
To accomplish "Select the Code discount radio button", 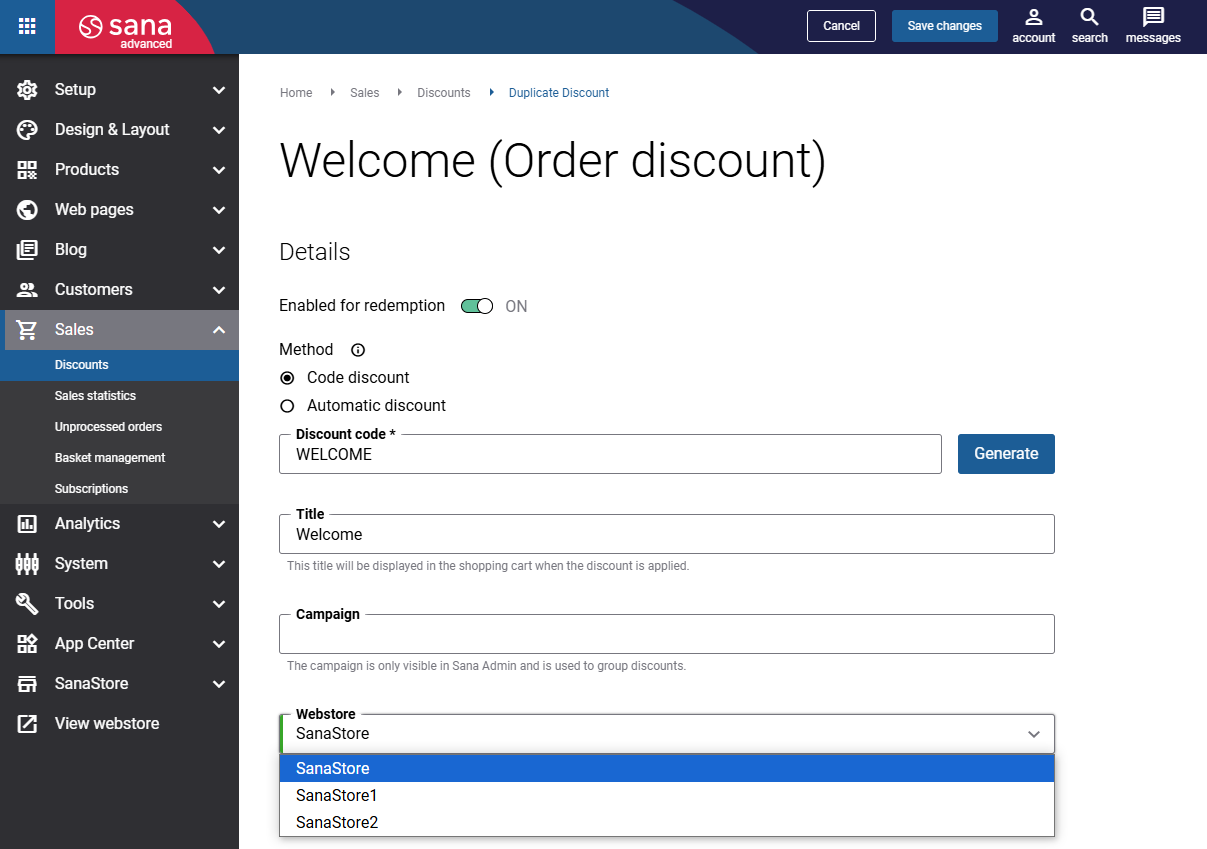I will point(287,378).
